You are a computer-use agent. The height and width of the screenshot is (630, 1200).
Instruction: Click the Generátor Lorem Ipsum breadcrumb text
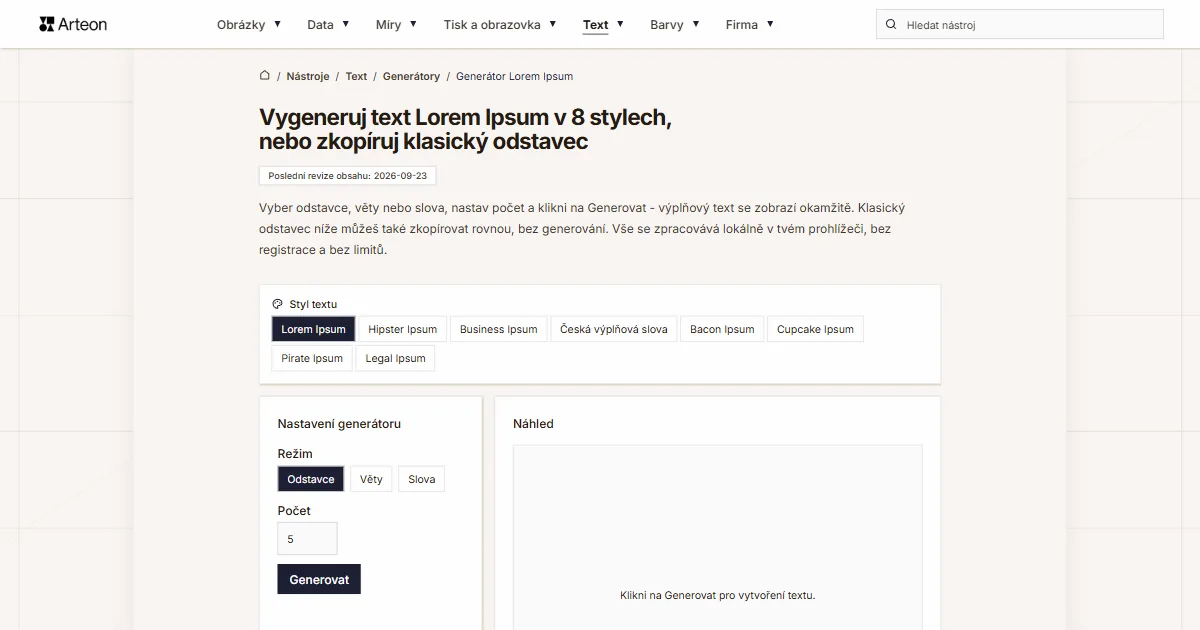point(514,76)
